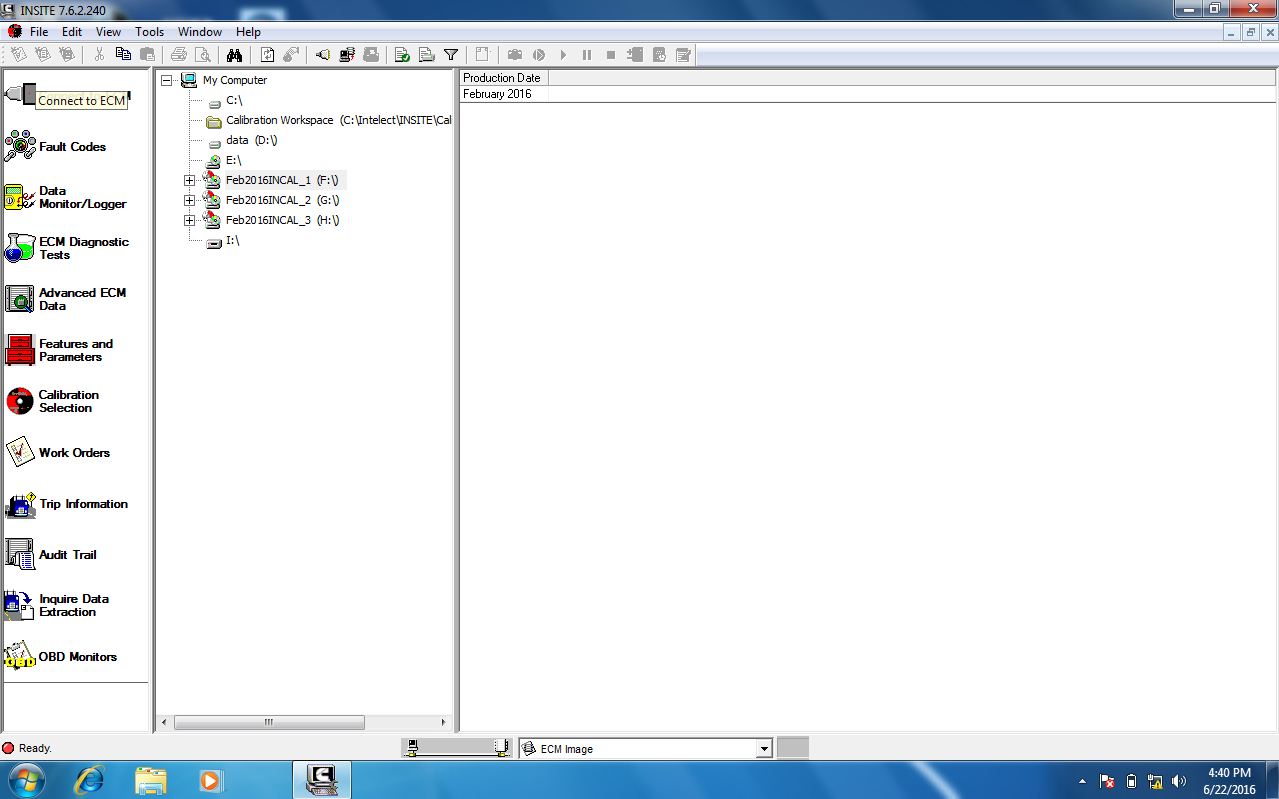Image resolution: width=1279 pixels, height=799 pixels.
Task: Click the Play toolbar button
Action: (x=563, y=55)
